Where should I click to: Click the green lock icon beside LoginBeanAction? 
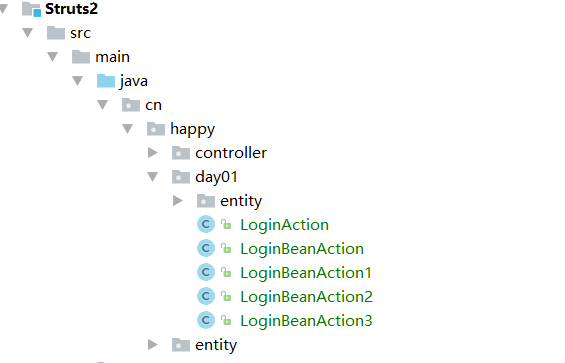(226, 248)
